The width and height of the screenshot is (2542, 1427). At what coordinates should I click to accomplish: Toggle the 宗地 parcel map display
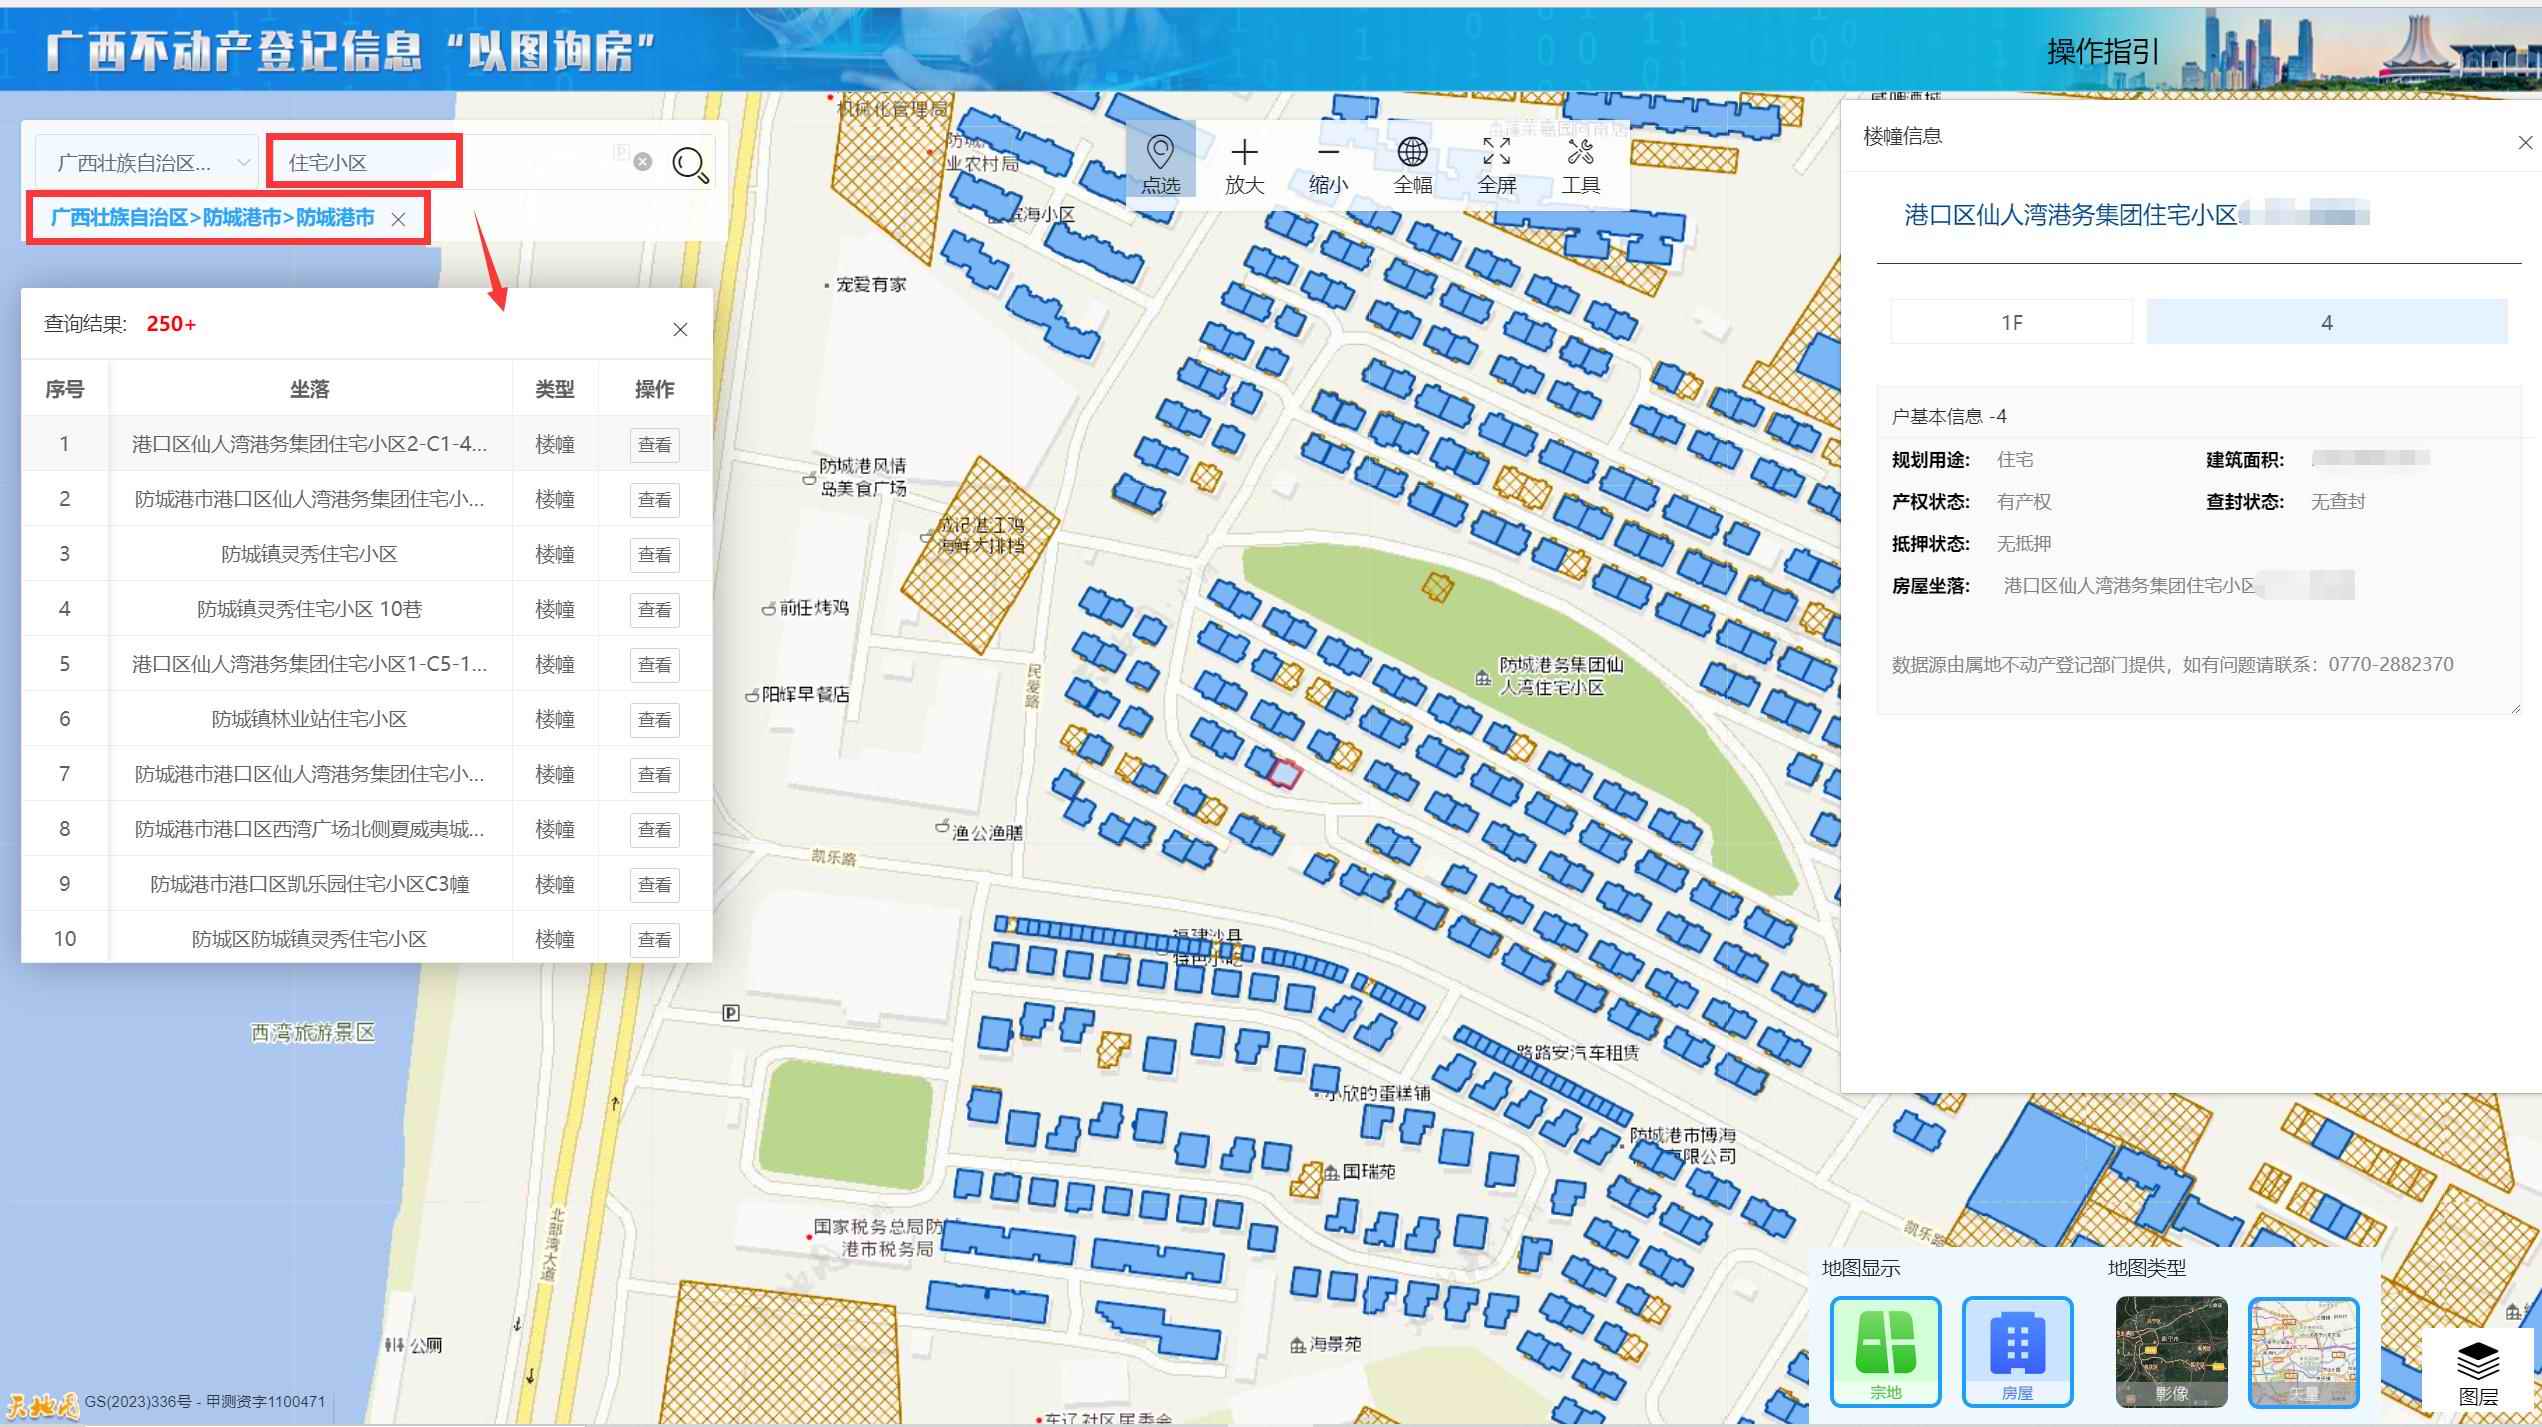pyautogui.click(x=1885, y=1351)
